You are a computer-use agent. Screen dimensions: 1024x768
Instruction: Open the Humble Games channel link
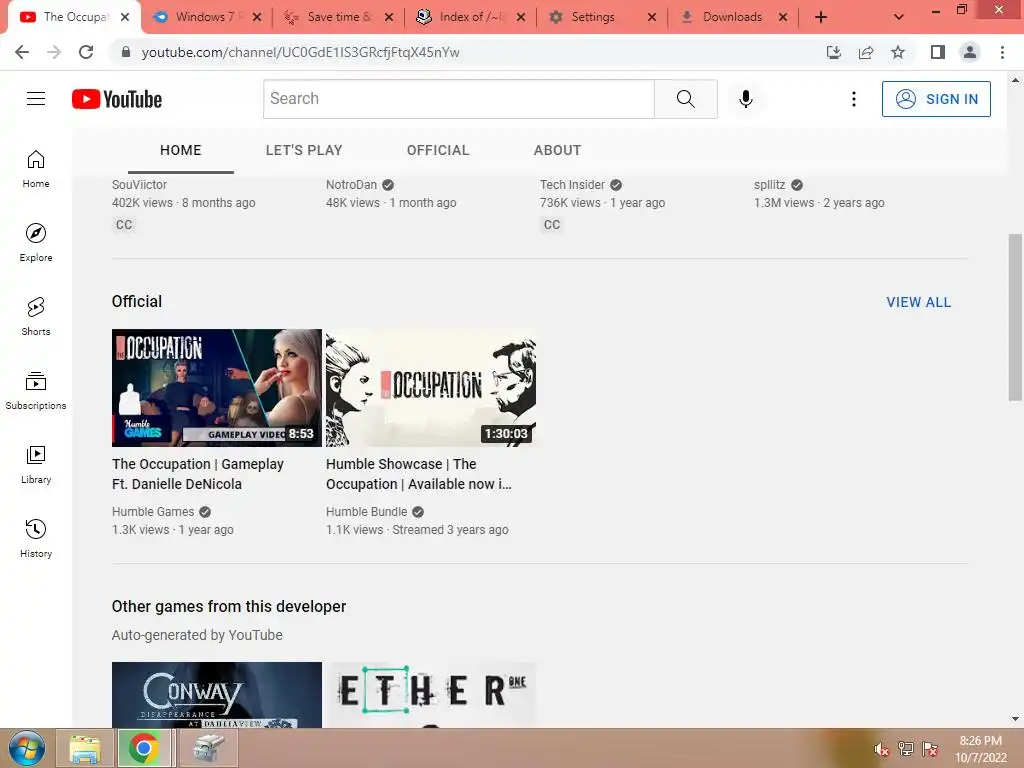click(x=153, y=512)
